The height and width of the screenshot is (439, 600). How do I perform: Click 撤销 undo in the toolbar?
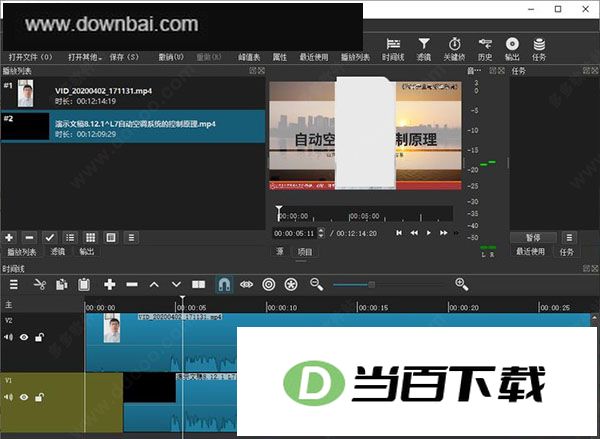[171, 57]
